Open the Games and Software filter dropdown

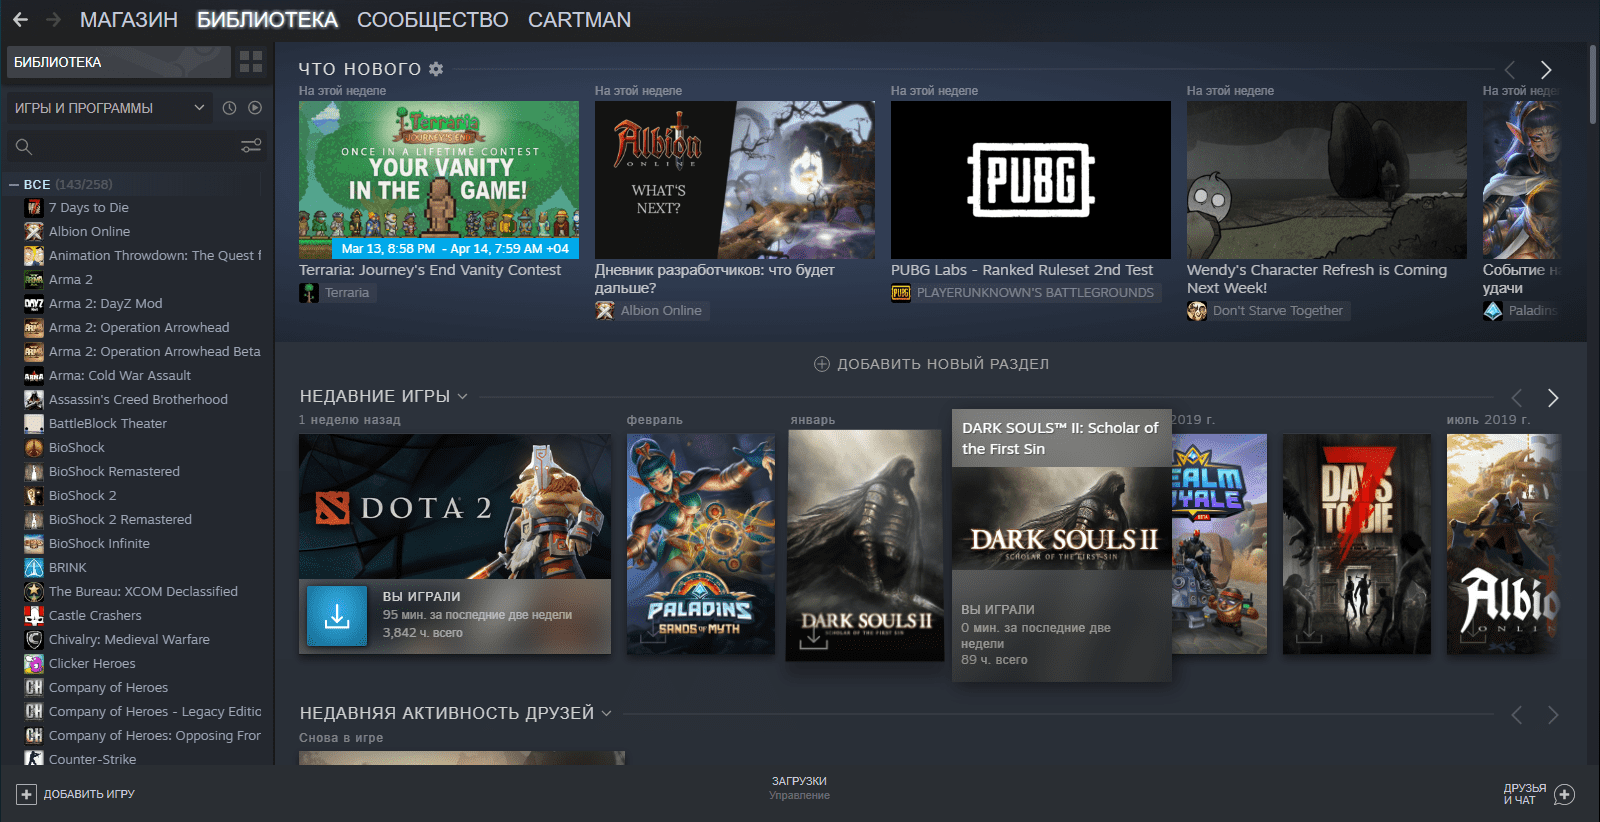tap(110, 108)
